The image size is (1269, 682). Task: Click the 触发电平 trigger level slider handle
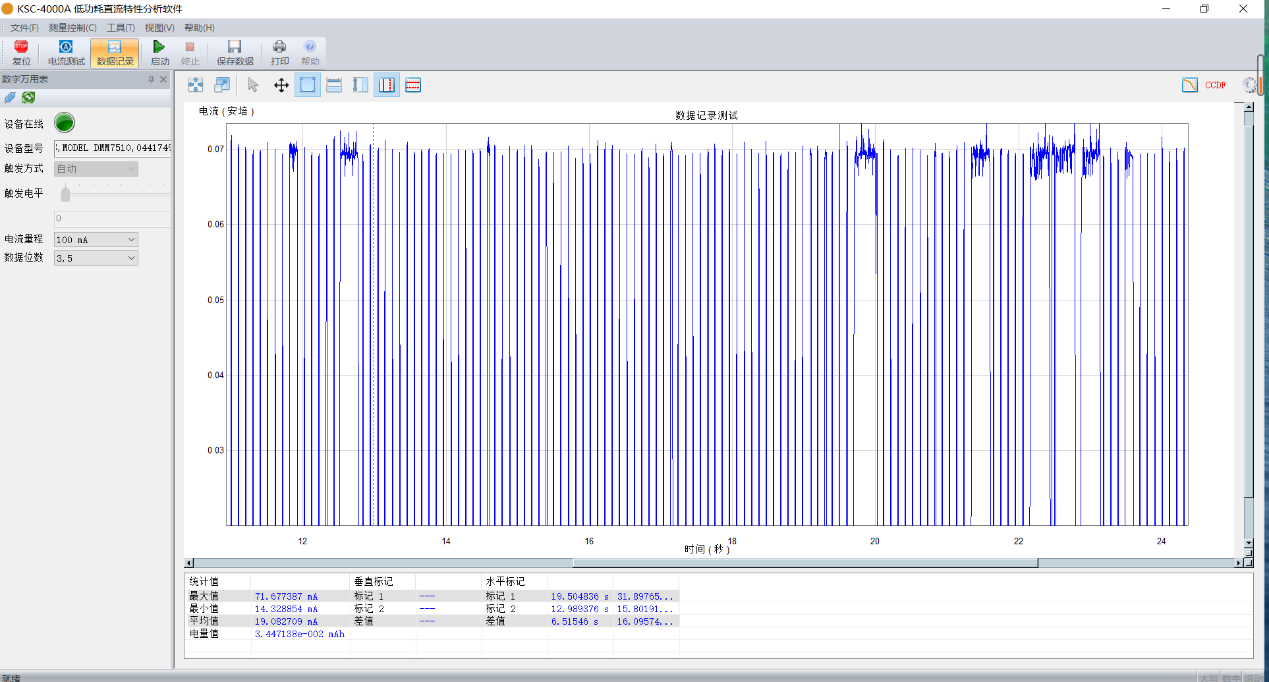coord(65,194)
